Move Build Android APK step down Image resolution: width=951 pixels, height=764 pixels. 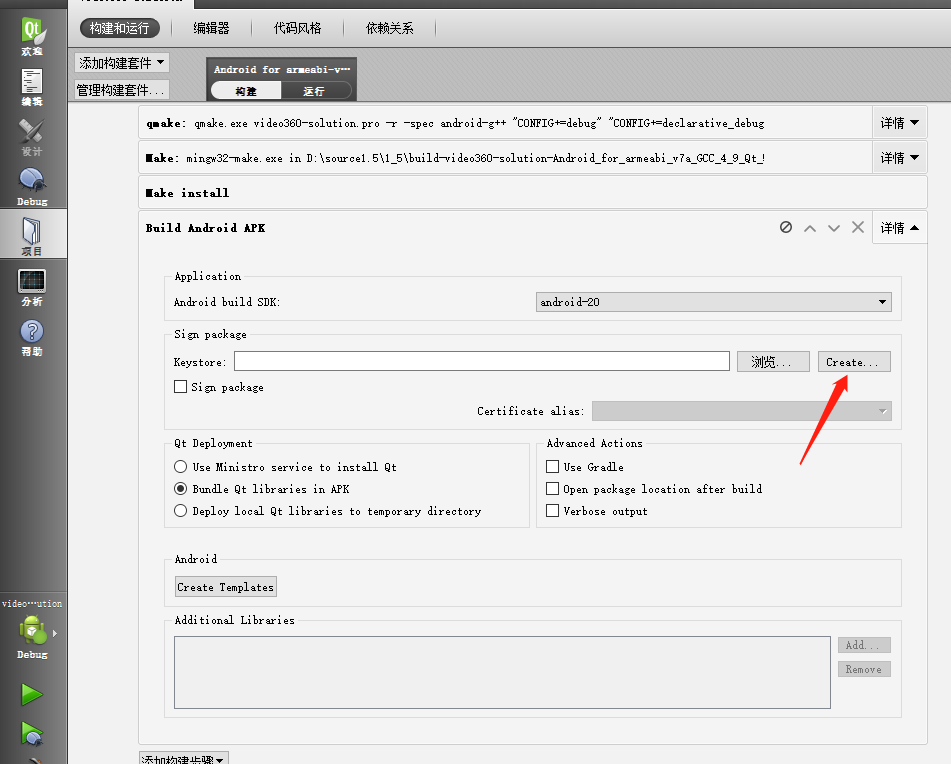(x=834, y=228)
